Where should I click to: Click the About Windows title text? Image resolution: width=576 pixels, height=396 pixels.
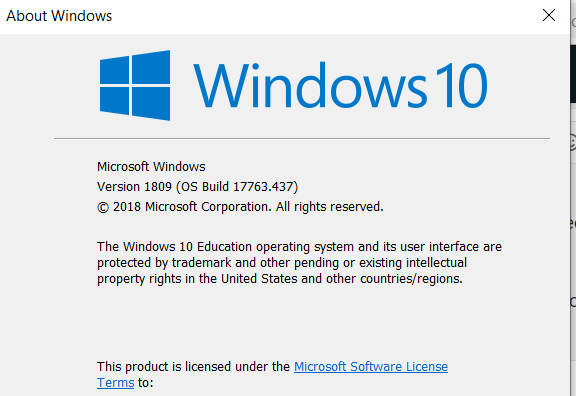click(x=59, y=16)
